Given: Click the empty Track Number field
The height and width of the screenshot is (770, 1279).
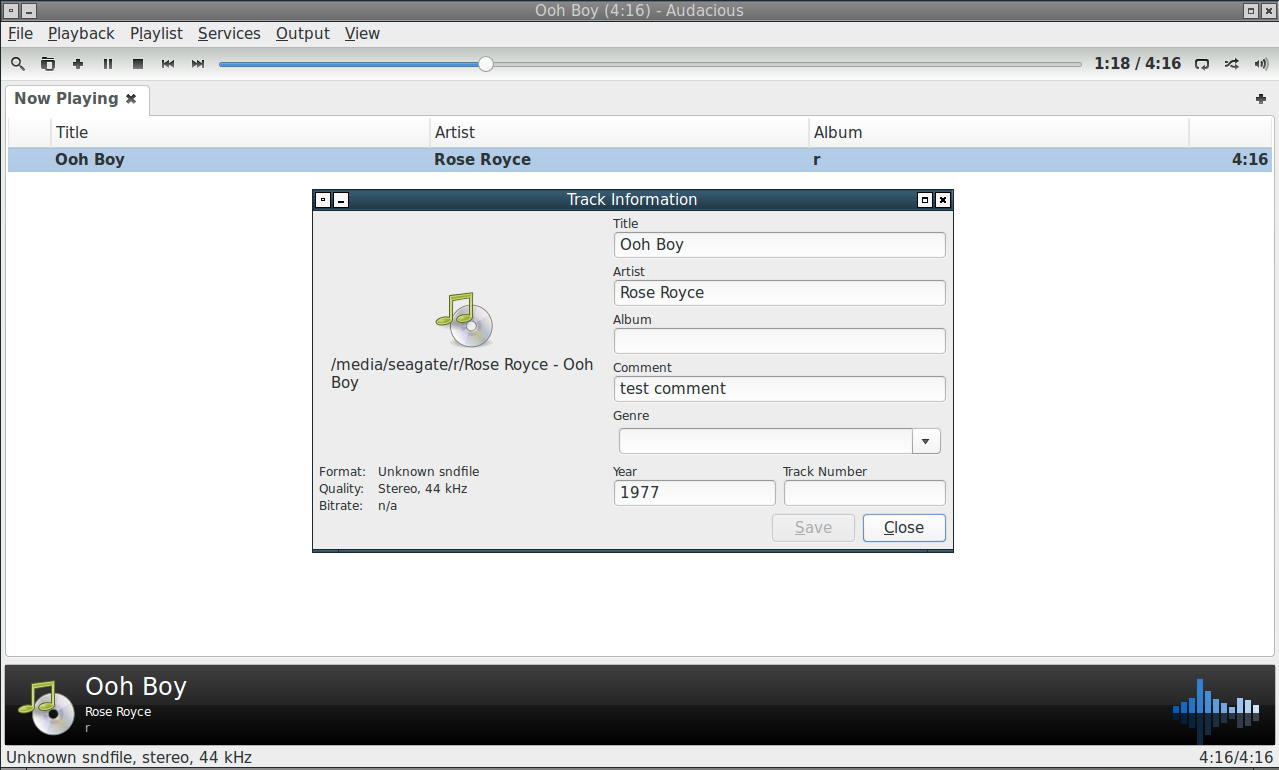Looking at the screenshot, I should click(864, 493).
